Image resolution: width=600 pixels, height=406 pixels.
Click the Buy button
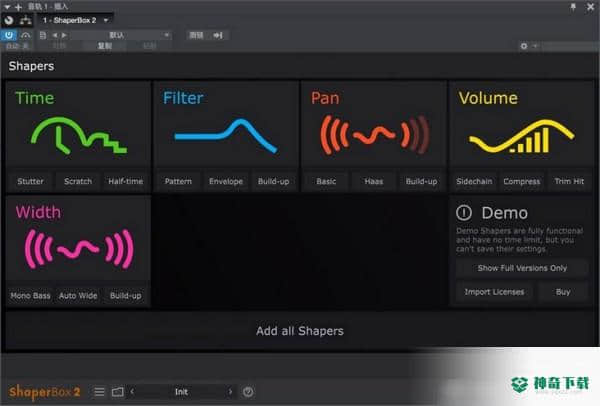(563, 292)
